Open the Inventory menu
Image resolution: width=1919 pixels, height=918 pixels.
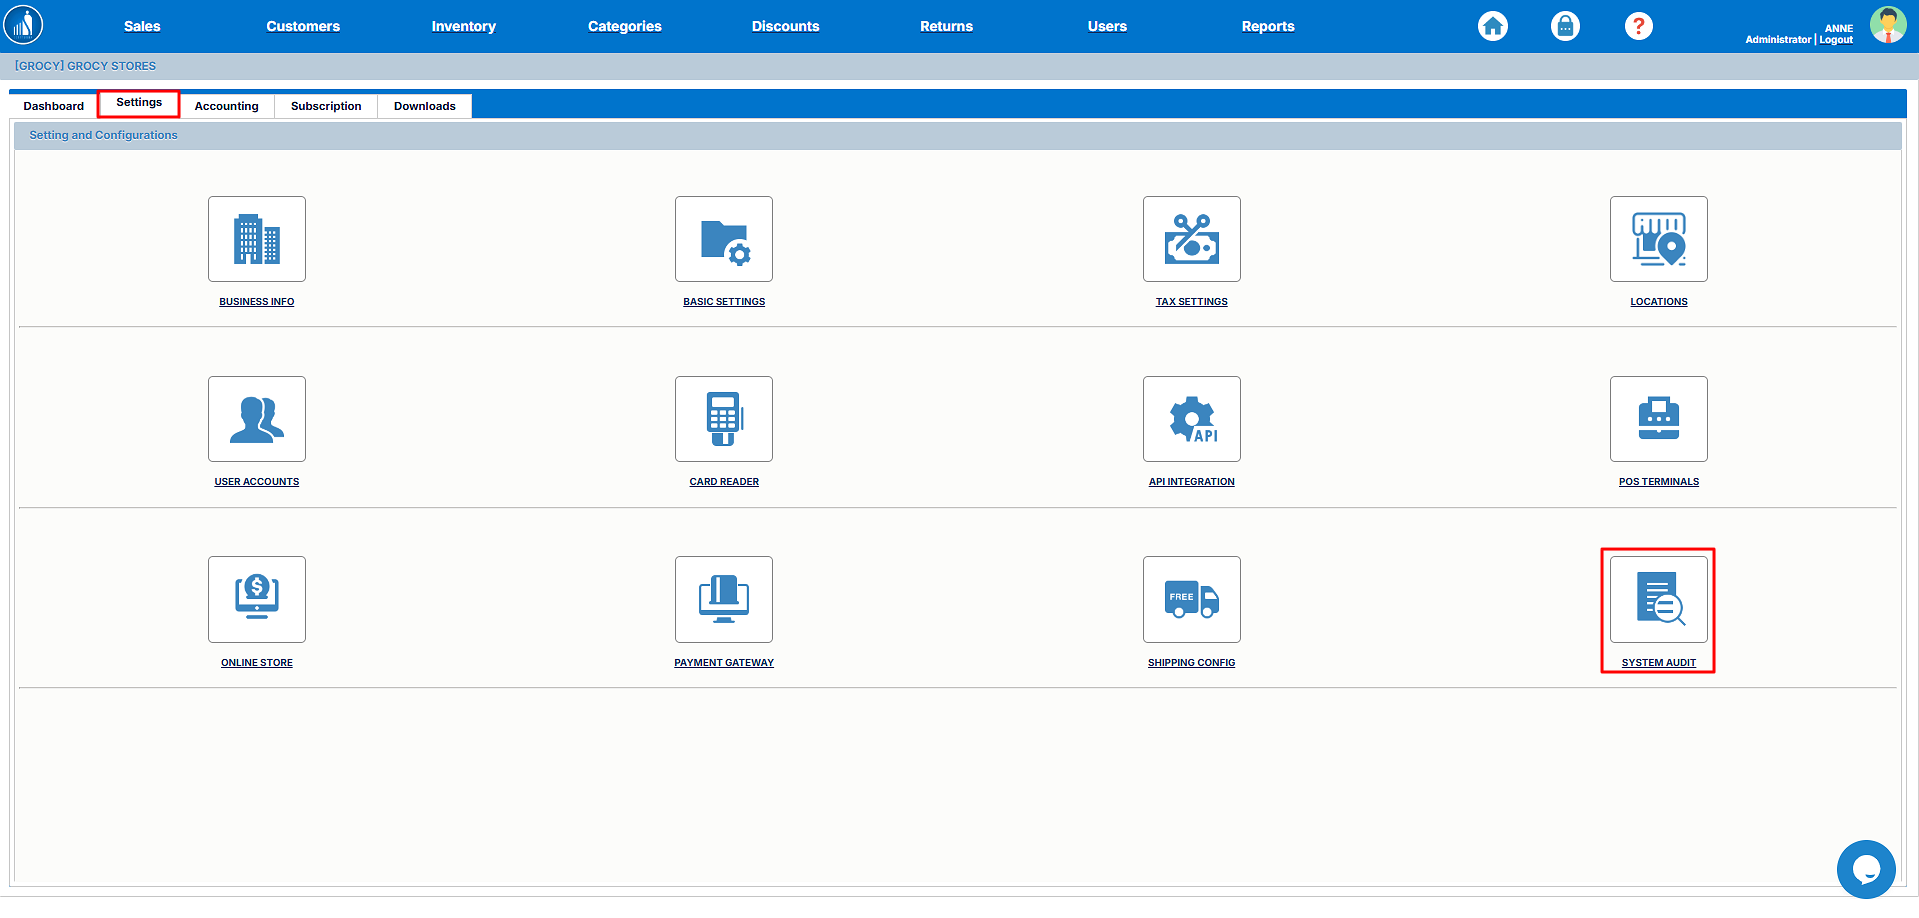[x=463, y=26]
